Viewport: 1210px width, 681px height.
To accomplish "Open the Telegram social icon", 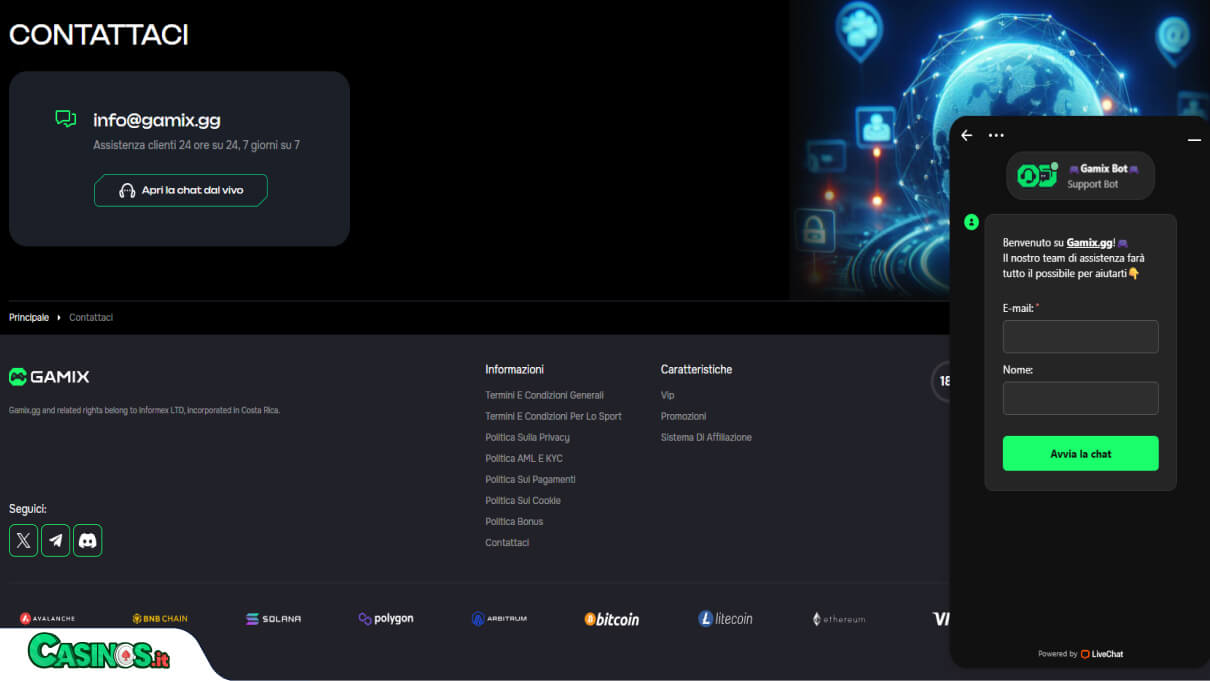I will pyautogui.click(x=56, y=541).
